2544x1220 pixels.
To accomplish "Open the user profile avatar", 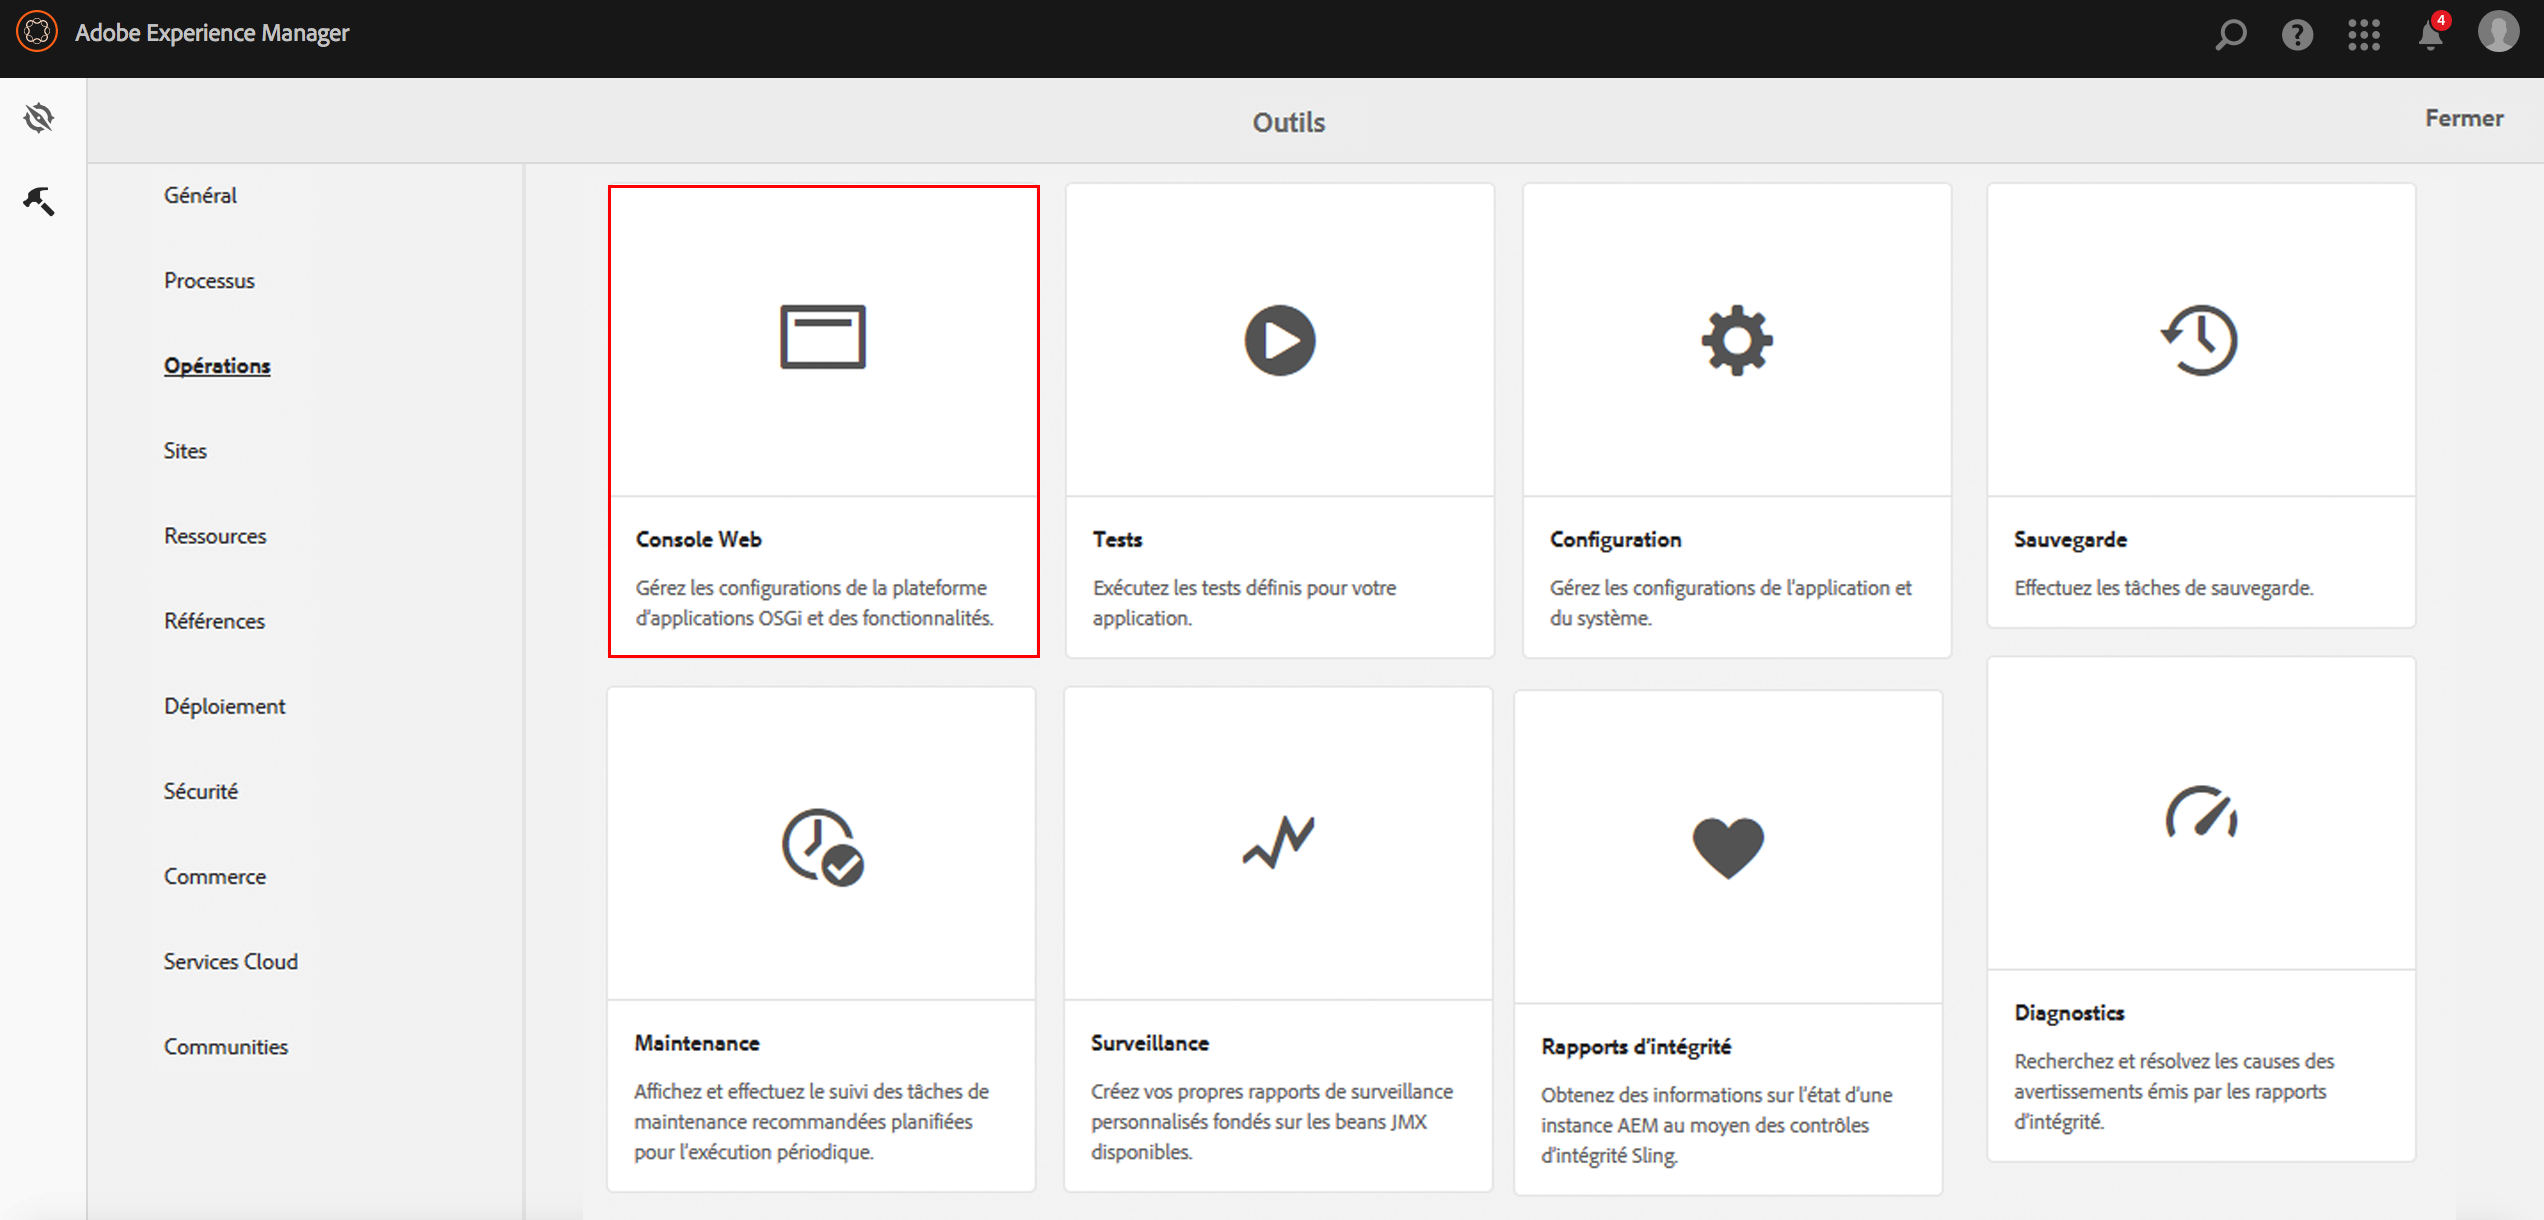I will click(2498, 32).
